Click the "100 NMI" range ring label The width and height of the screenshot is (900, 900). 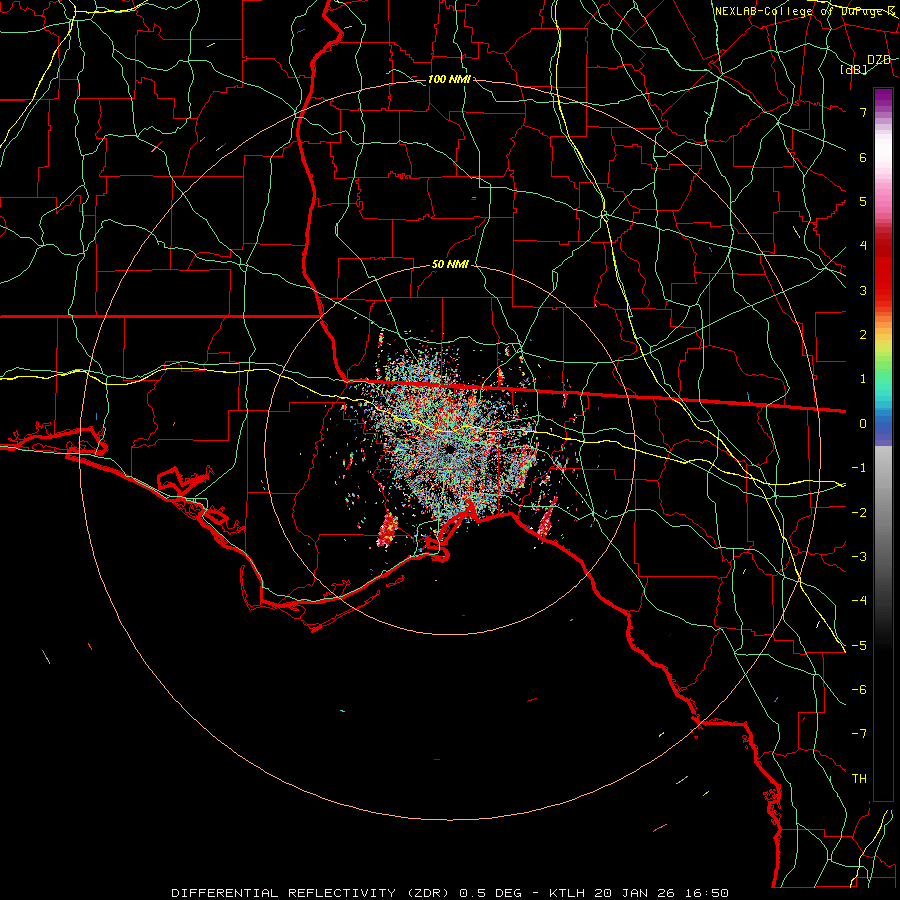click(x=449, y=79)
